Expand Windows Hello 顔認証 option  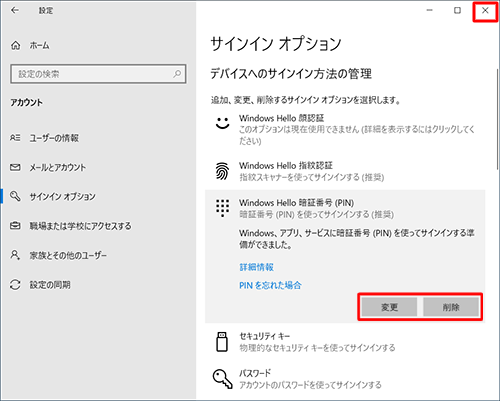(345, 129)
